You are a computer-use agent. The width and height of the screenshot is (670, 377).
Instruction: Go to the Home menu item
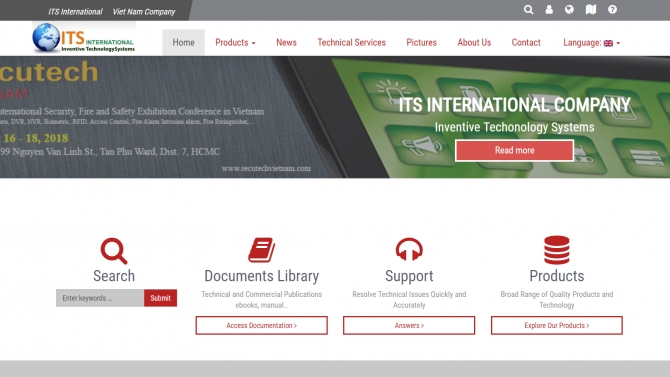[183, 42]
